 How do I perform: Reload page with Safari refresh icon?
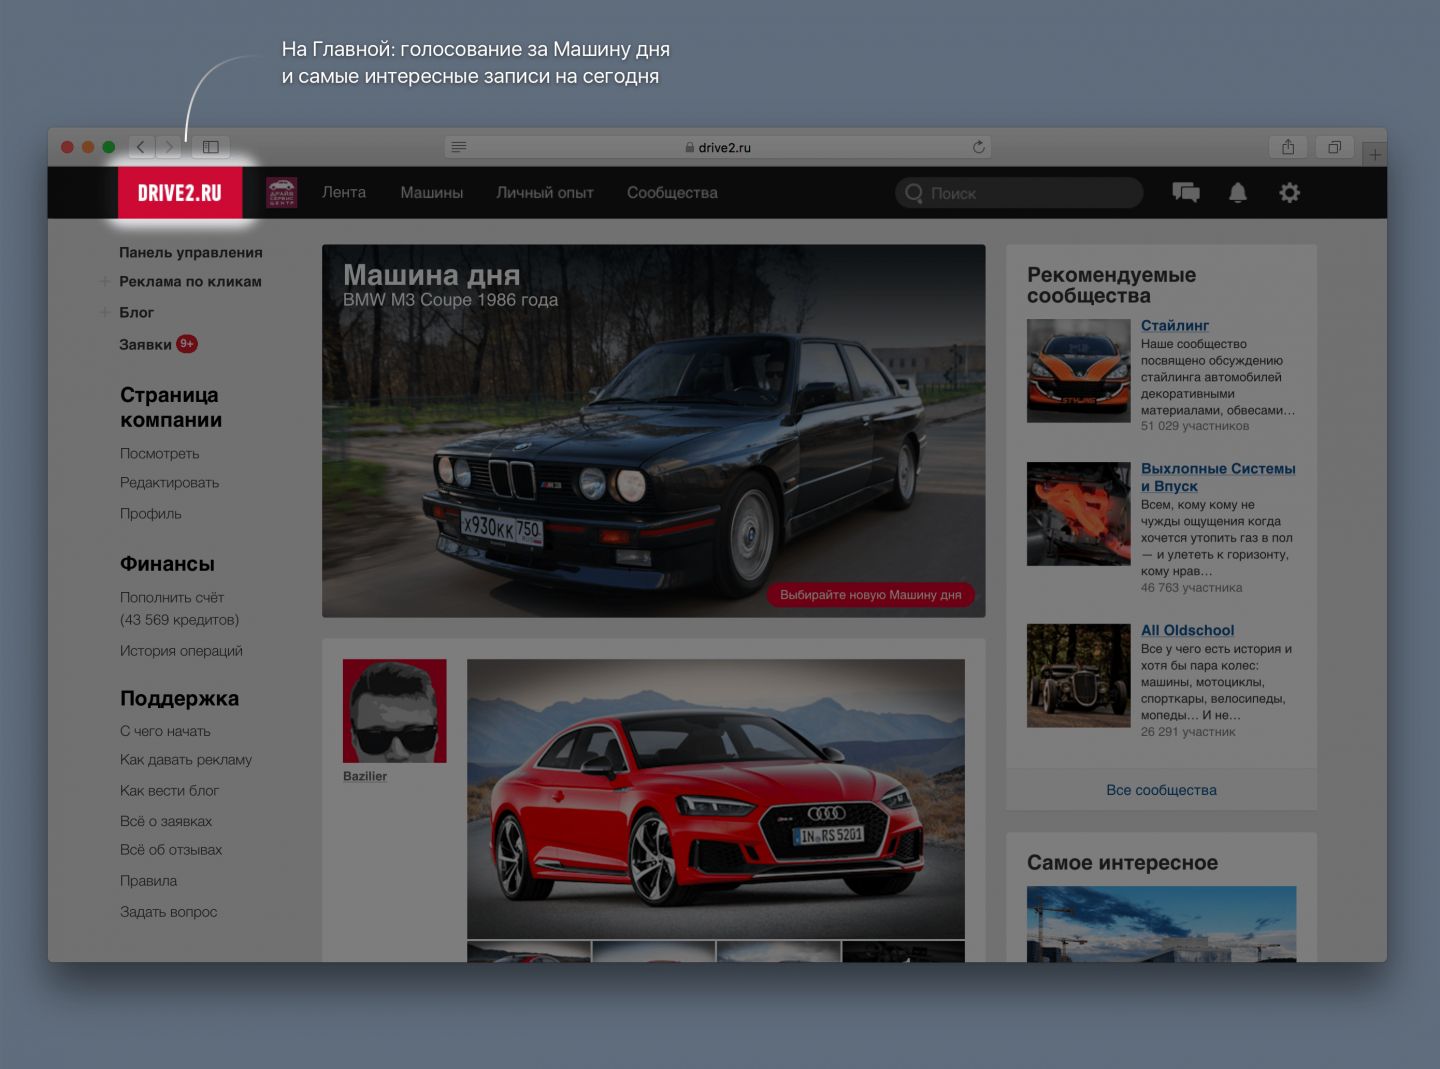[x=978, y=147]
